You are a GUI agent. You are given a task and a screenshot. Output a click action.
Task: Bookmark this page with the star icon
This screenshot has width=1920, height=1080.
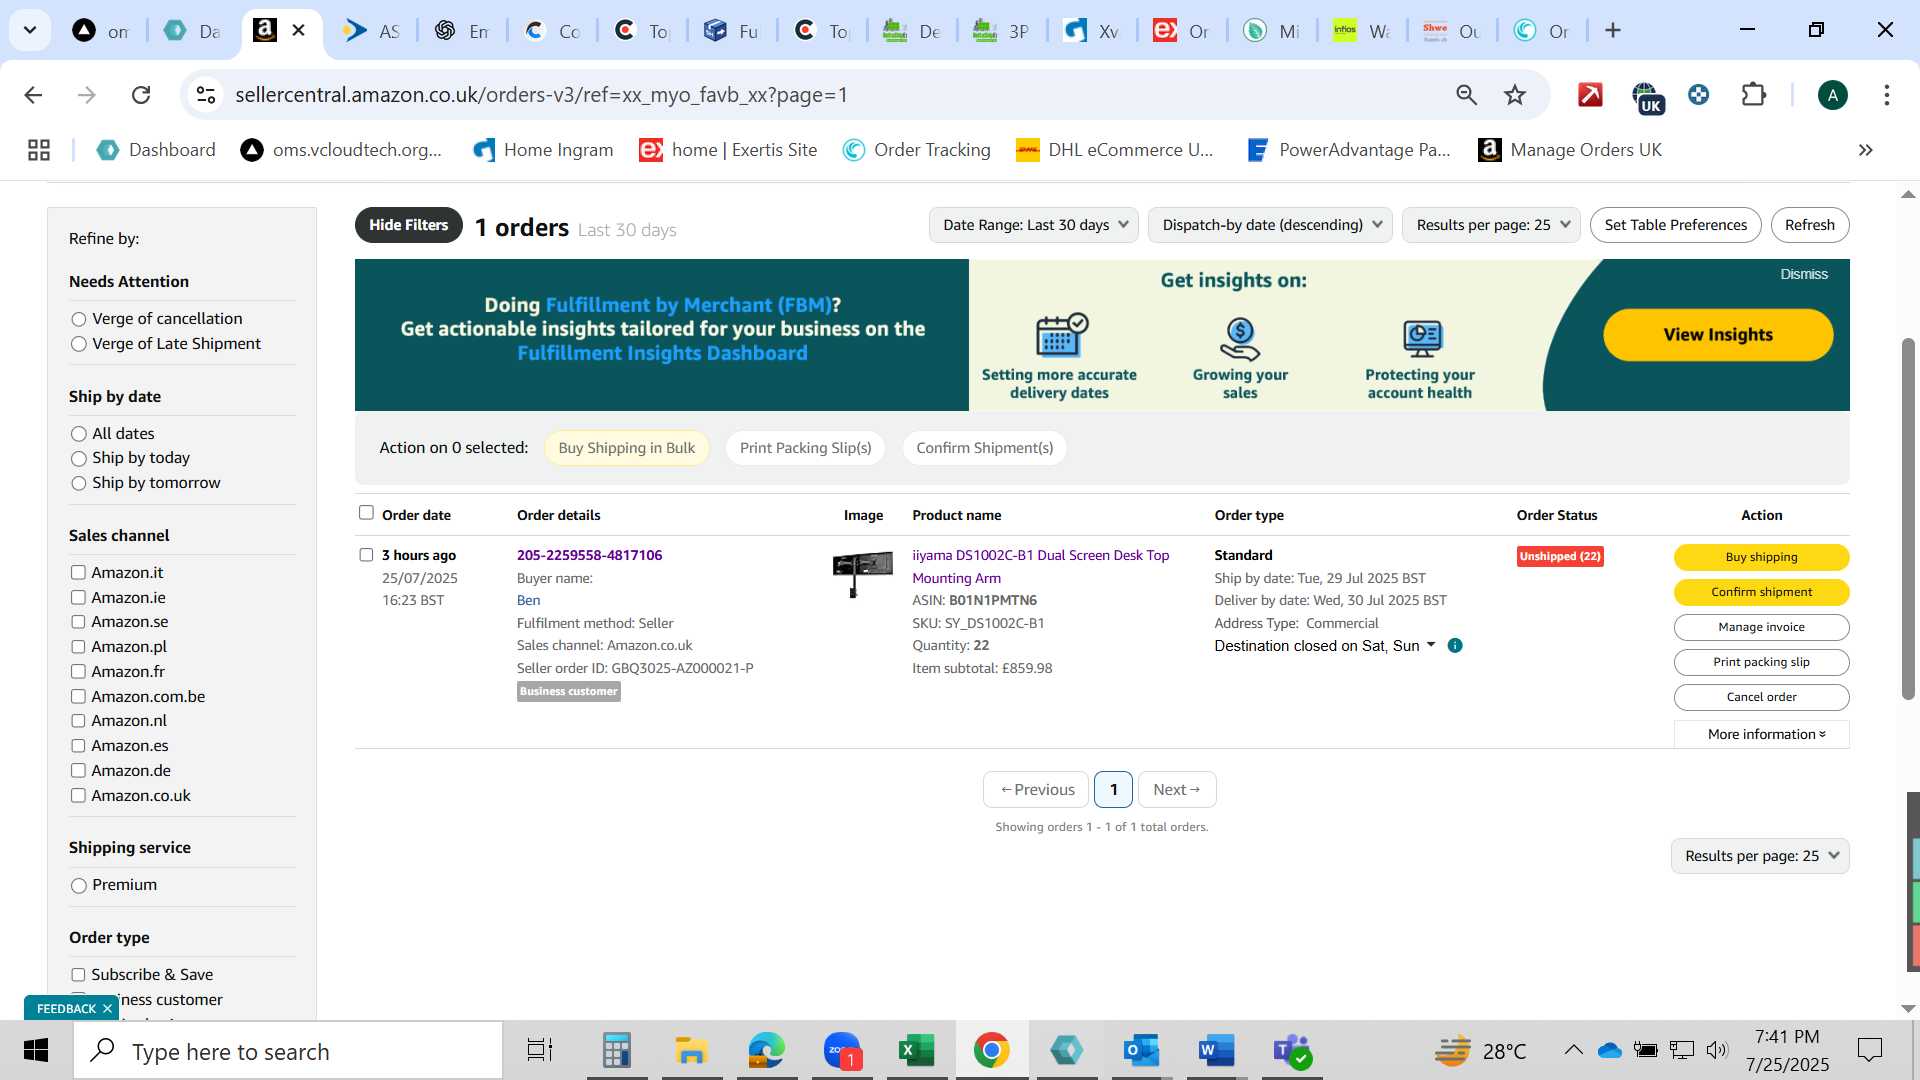(1515, 95)
